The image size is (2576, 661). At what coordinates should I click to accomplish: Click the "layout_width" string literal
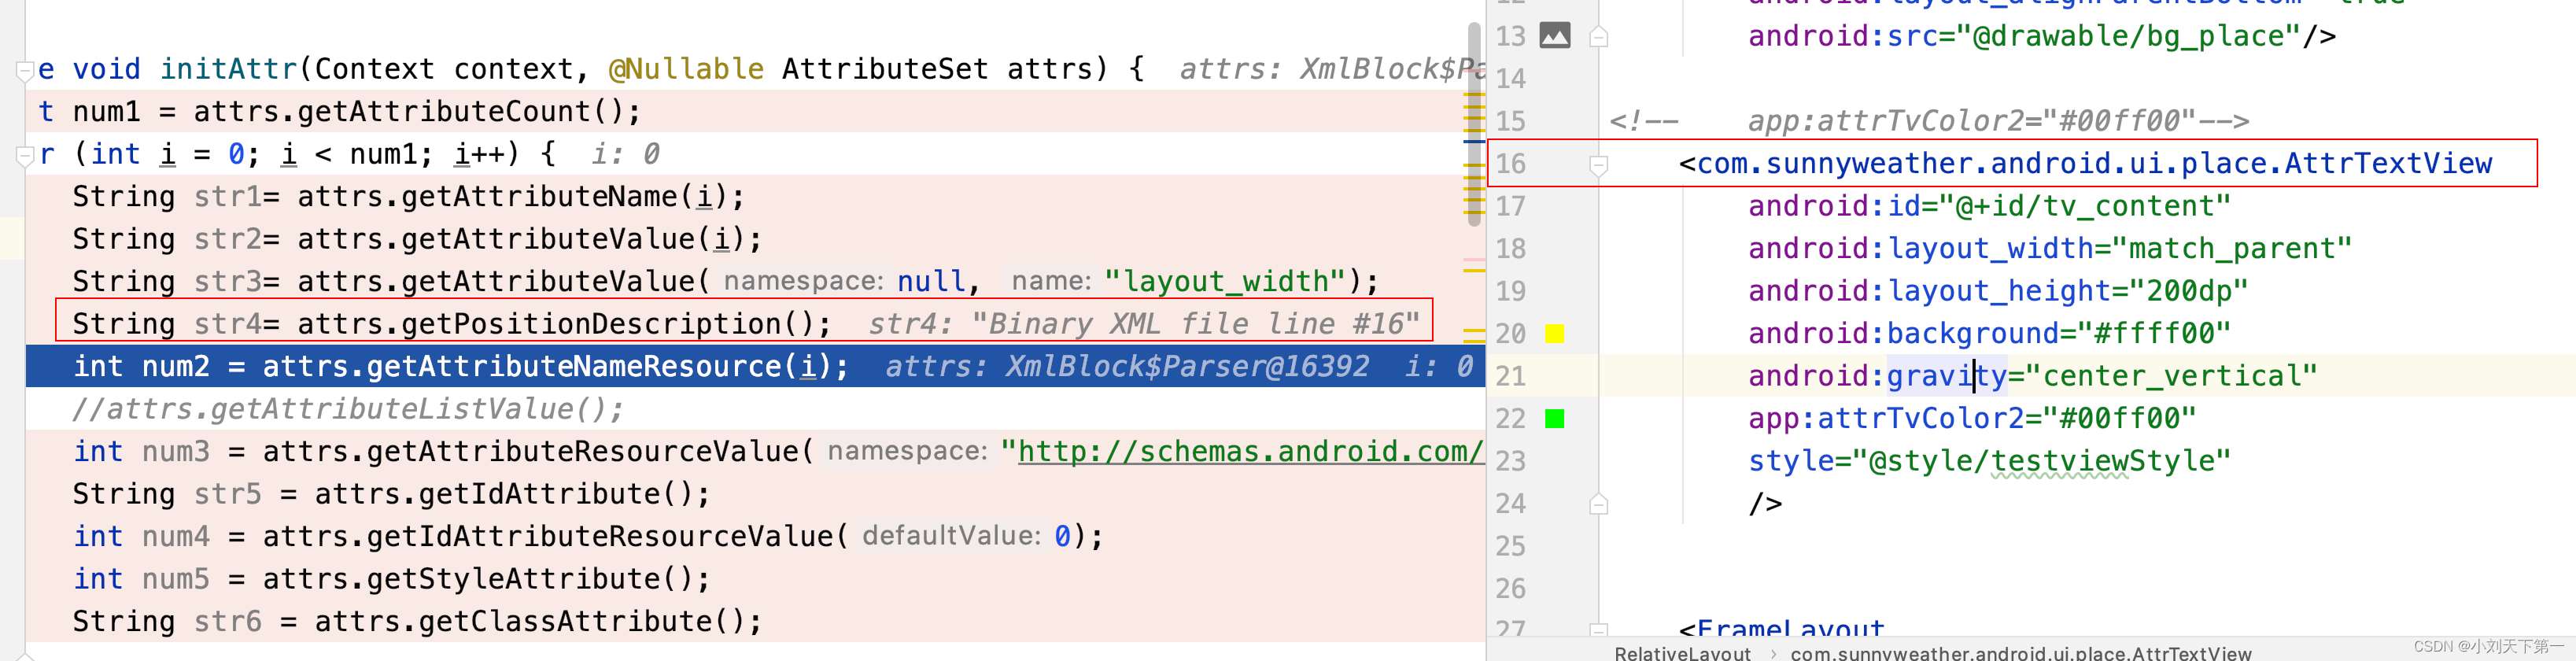point(1225,281)
